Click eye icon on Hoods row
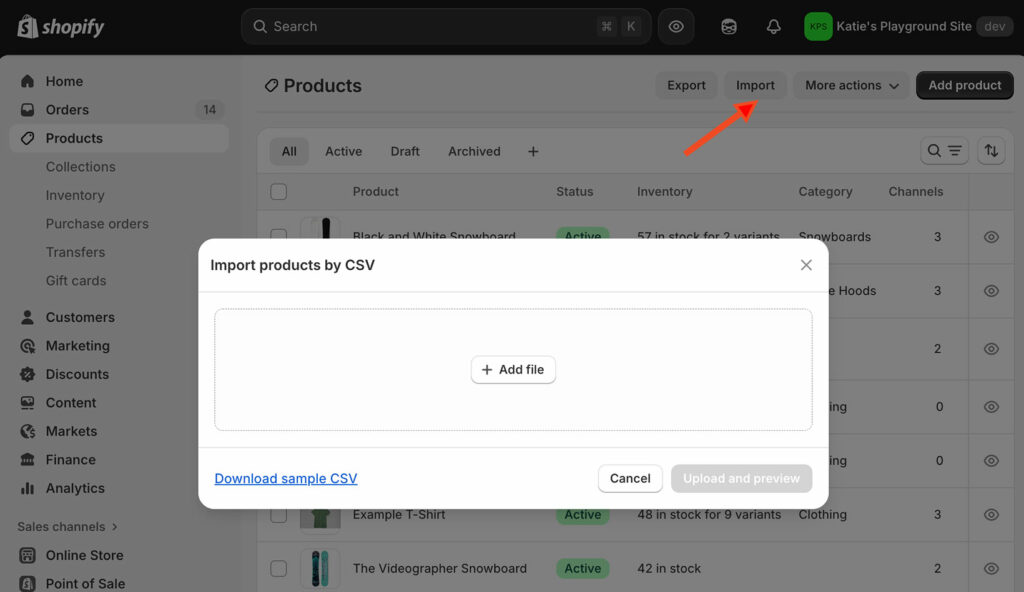1024x592 pixels. click(x=991, y=291)
